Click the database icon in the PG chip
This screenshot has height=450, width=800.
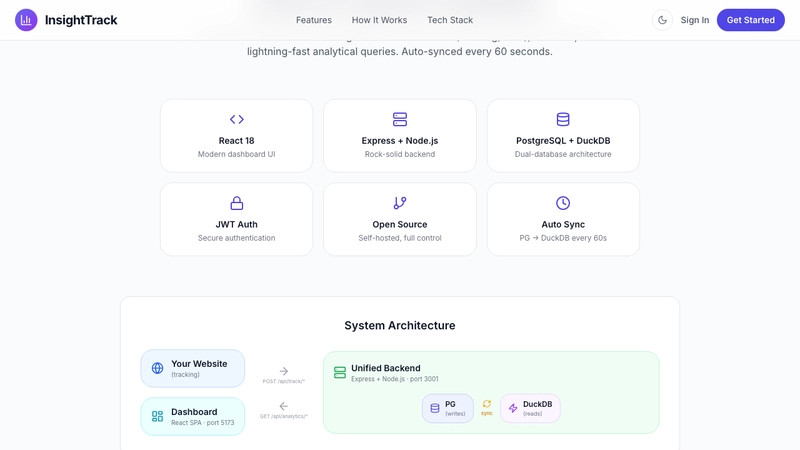click(x=435, y=408)
